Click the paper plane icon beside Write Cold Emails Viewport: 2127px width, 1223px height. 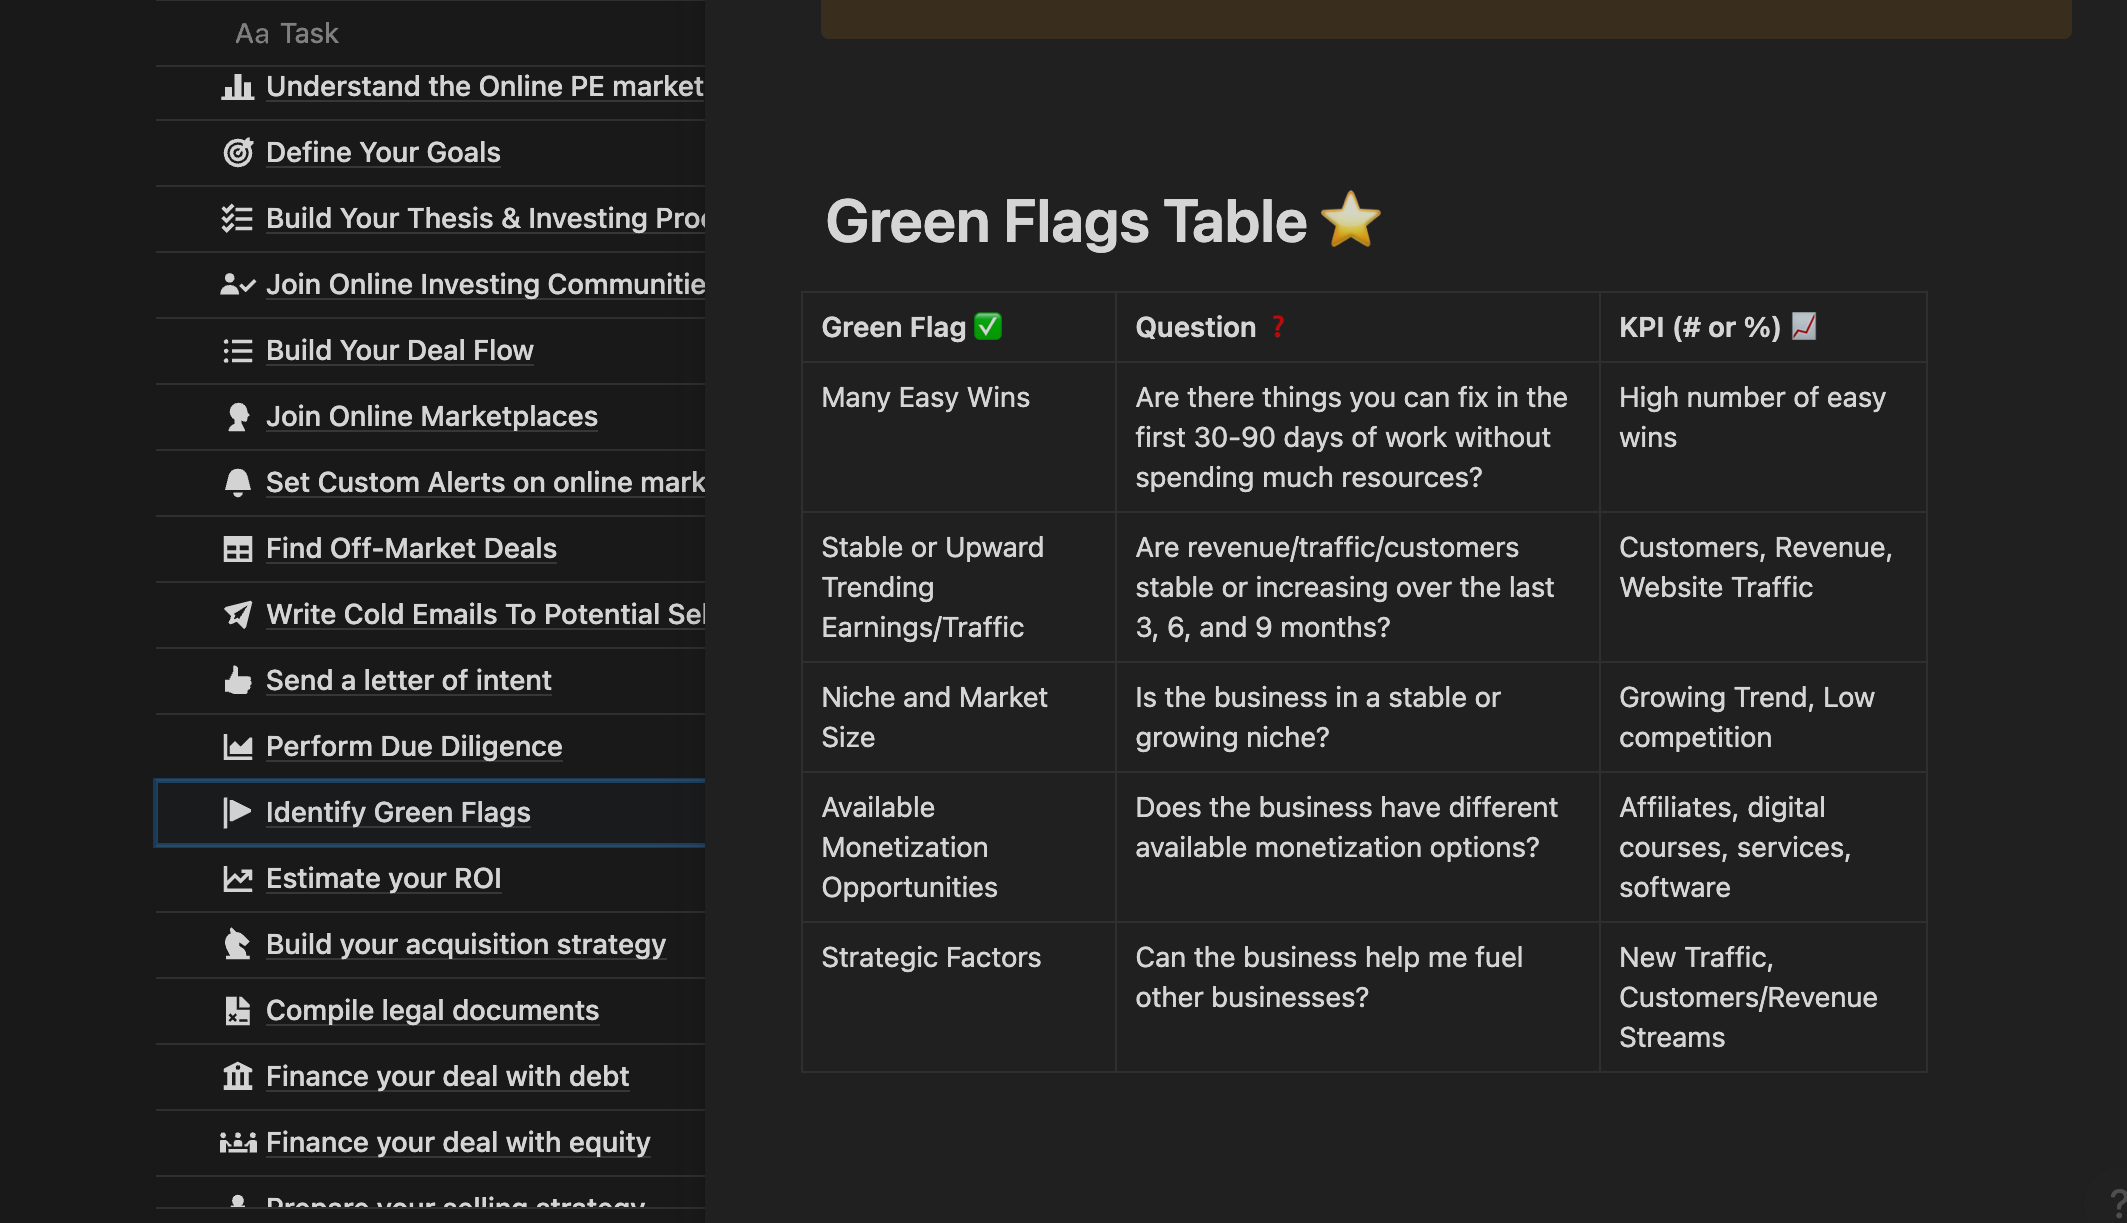(237, 614)
